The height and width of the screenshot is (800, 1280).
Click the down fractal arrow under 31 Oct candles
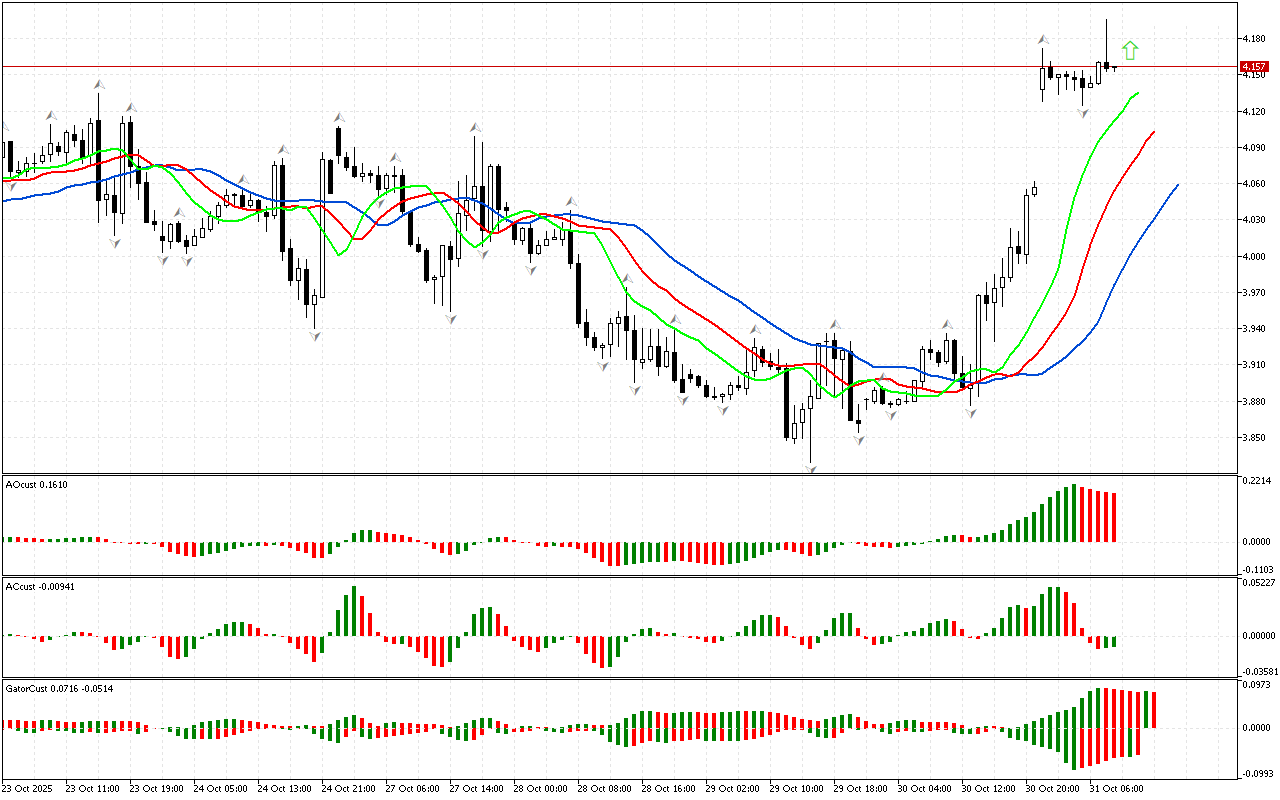(x=1083, y=113)
